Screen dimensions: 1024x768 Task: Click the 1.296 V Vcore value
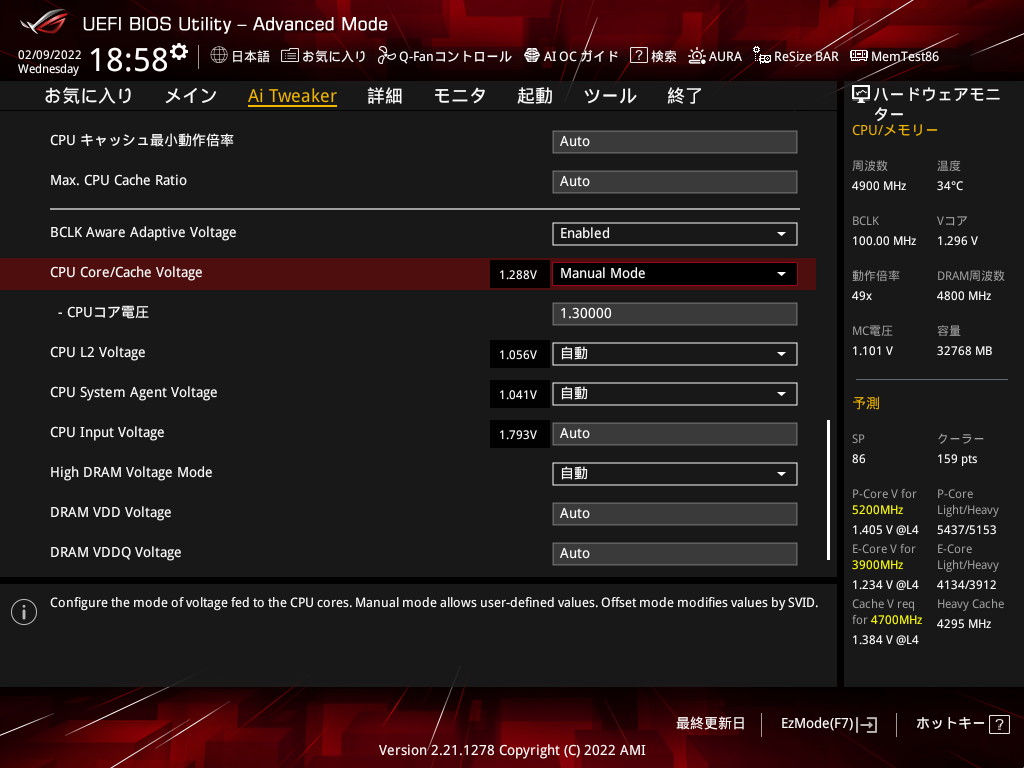point(957,241)
